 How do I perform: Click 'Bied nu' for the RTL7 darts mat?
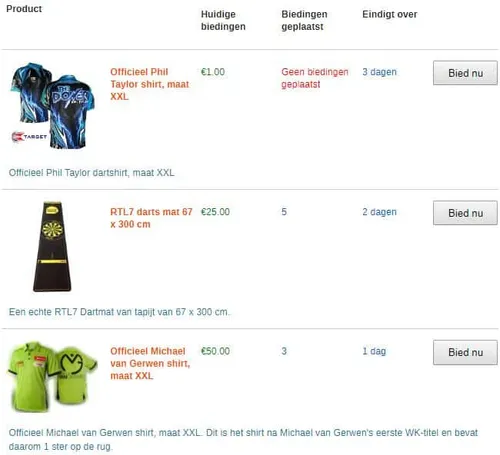pos(465,213)
